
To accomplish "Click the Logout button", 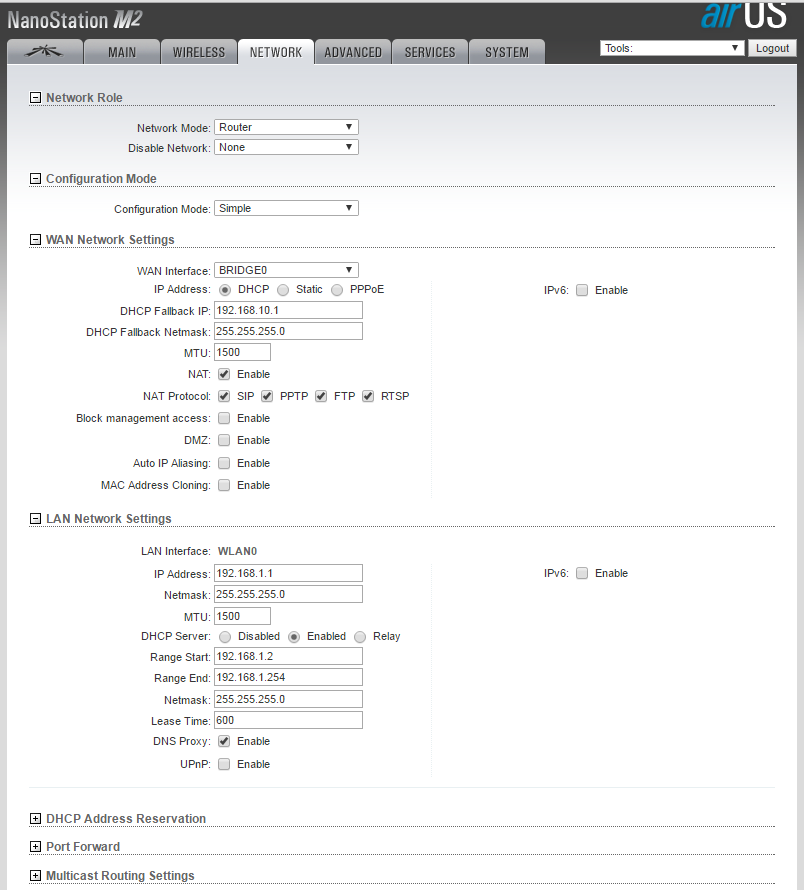I will pyautogui.click(x=772, y=48).
